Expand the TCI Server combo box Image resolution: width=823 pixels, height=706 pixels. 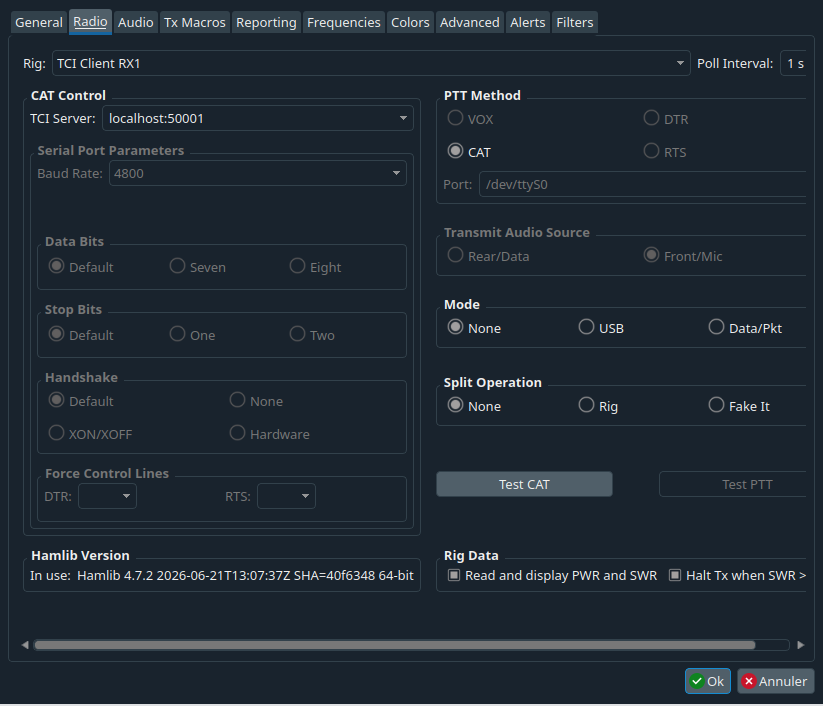pos(258,119)
